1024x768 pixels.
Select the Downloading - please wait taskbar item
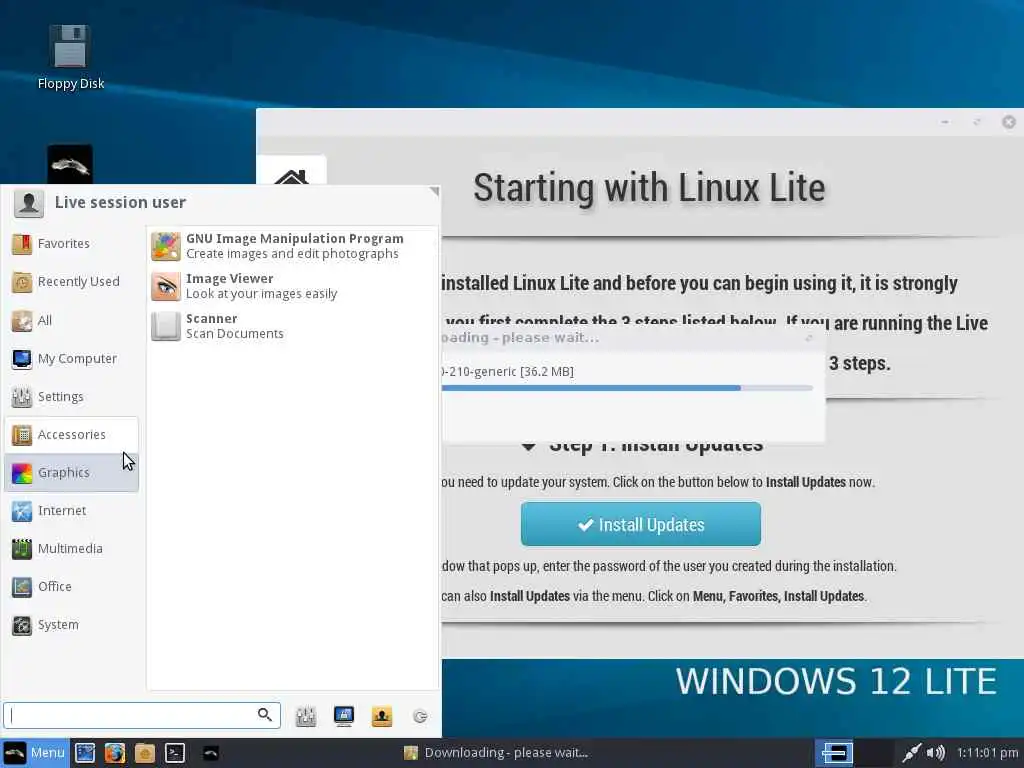[496, 753]
